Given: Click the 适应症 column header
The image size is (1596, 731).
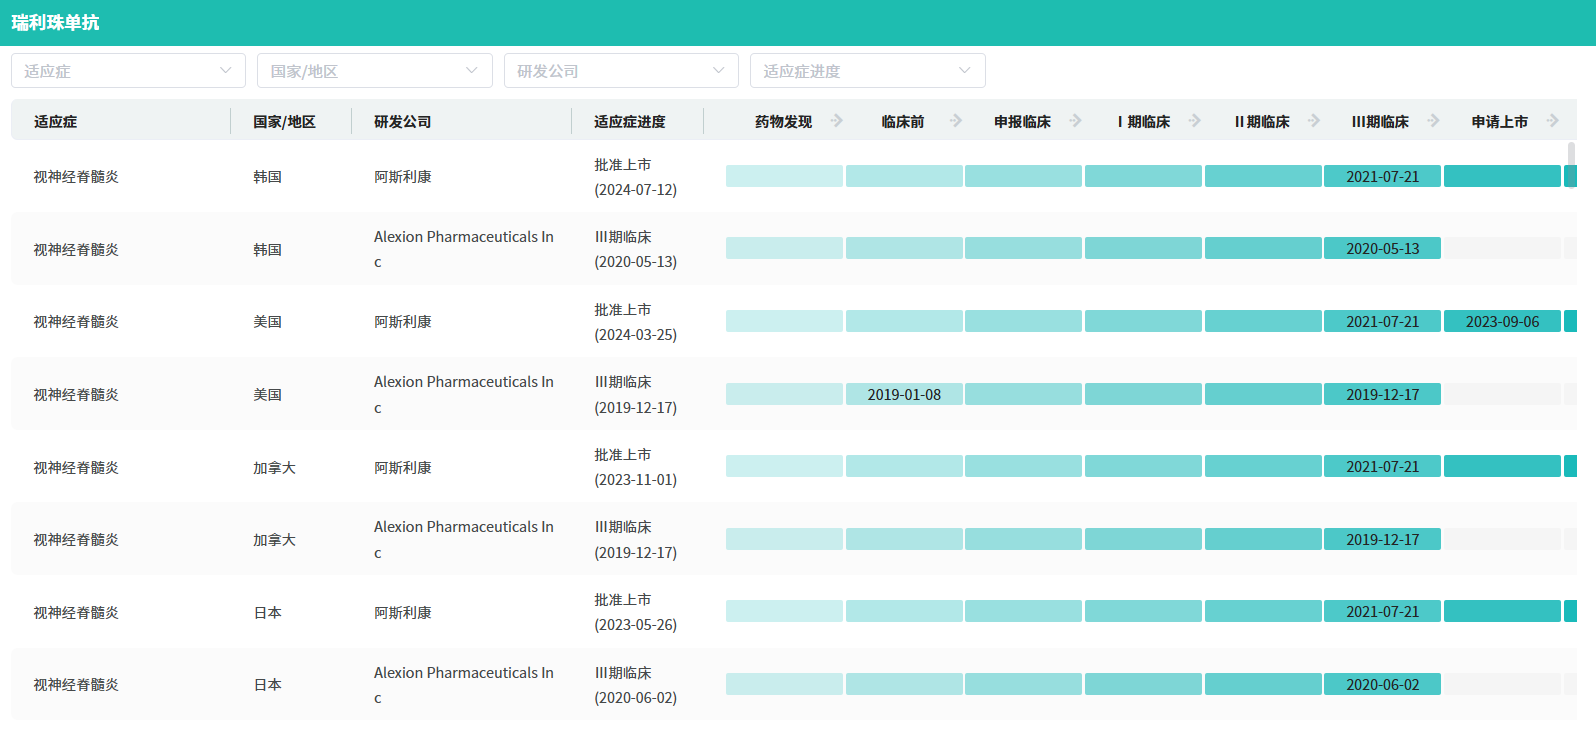Looking at the screenshot, I should [x=56, y=122].
